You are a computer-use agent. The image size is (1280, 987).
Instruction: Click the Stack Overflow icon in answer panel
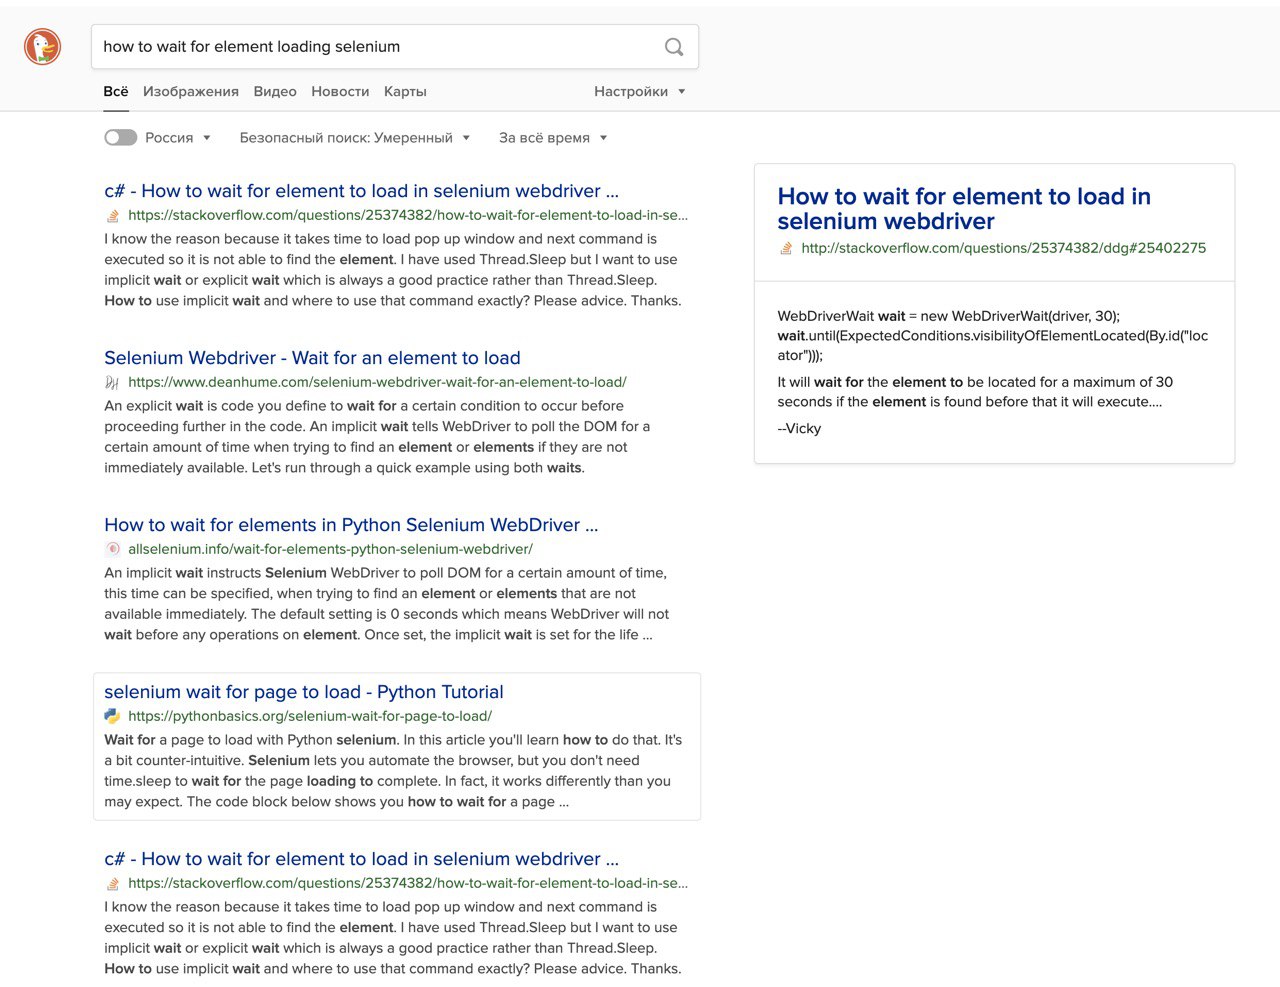(x=786, y=248)
